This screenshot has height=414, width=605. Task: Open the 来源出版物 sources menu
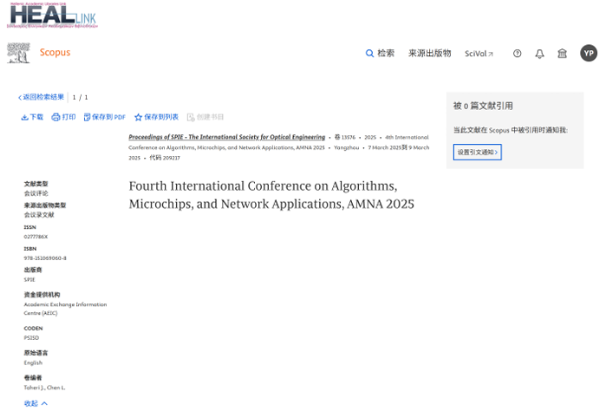[x=429, y=53]
